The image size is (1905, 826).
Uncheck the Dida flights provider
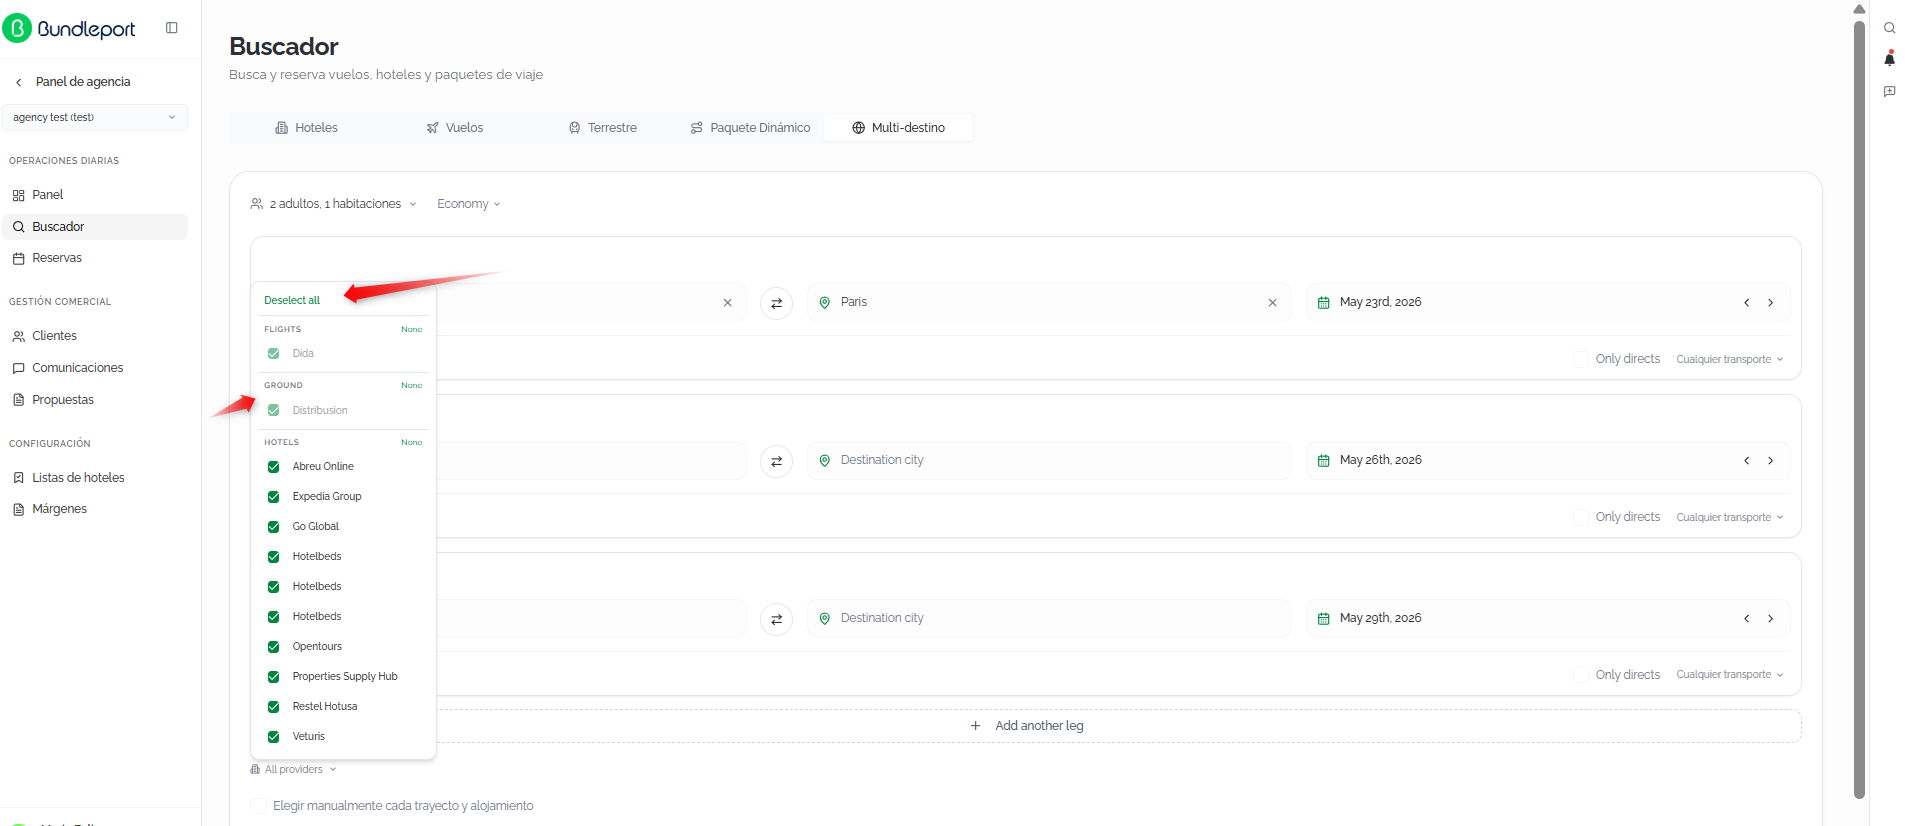(273, 354)
